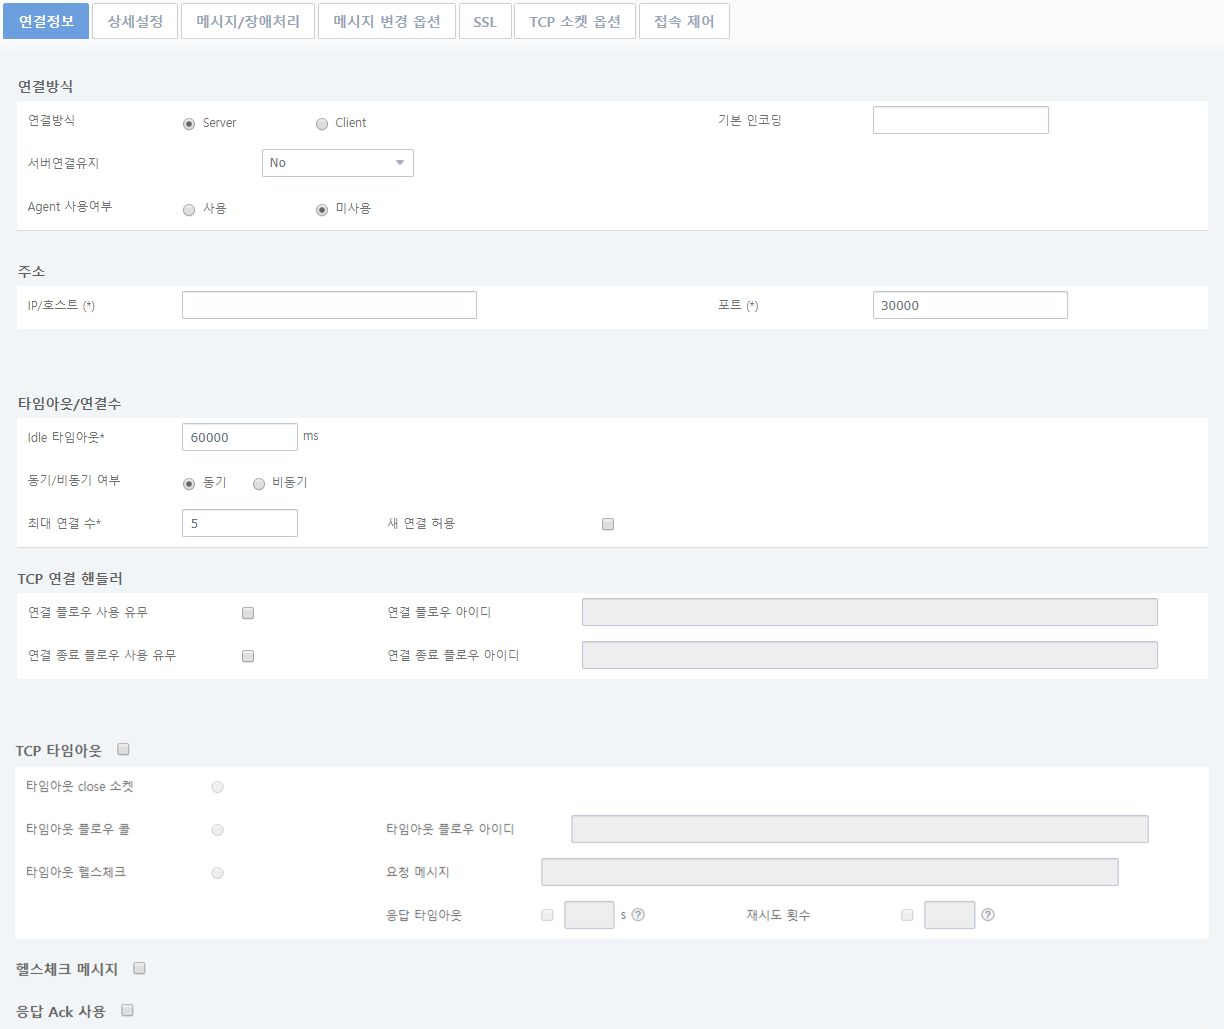Enable the 새 연결 허용 checkbox
This screenshot has height=1029, width=1224.
point(608,524)
